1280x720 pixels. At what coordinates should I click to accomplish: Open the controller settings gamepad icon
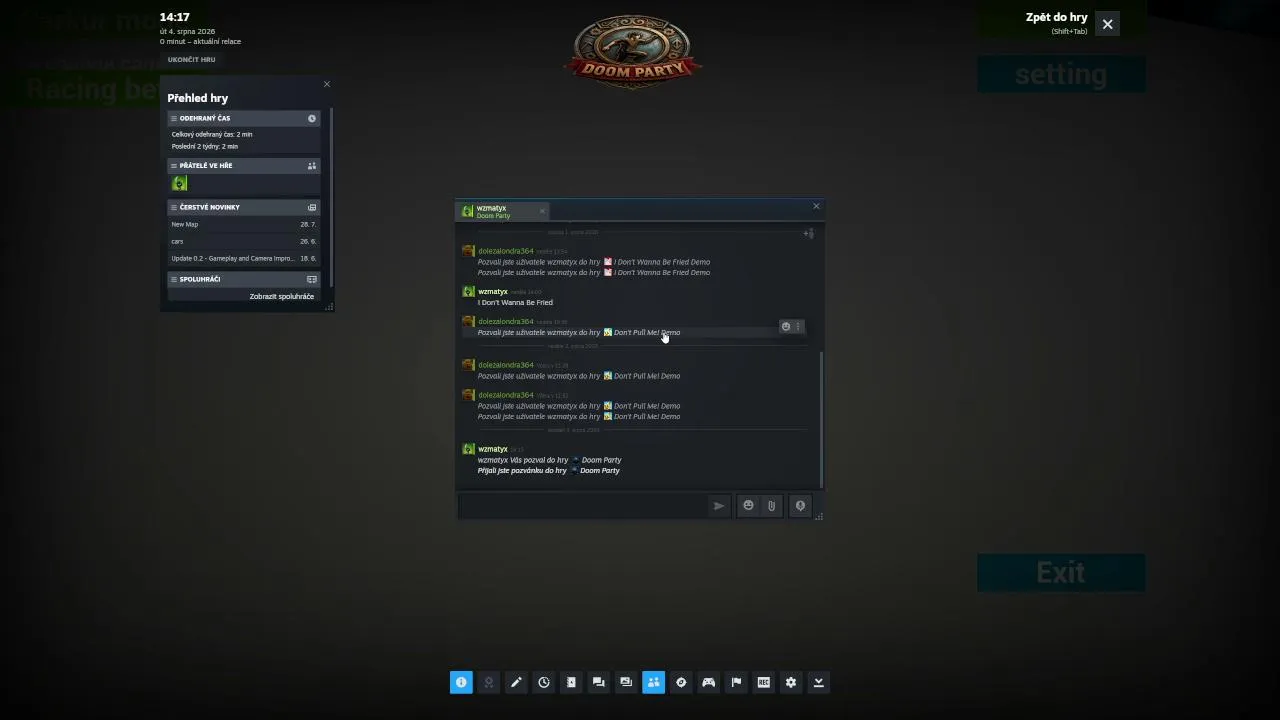click(708, 682)
